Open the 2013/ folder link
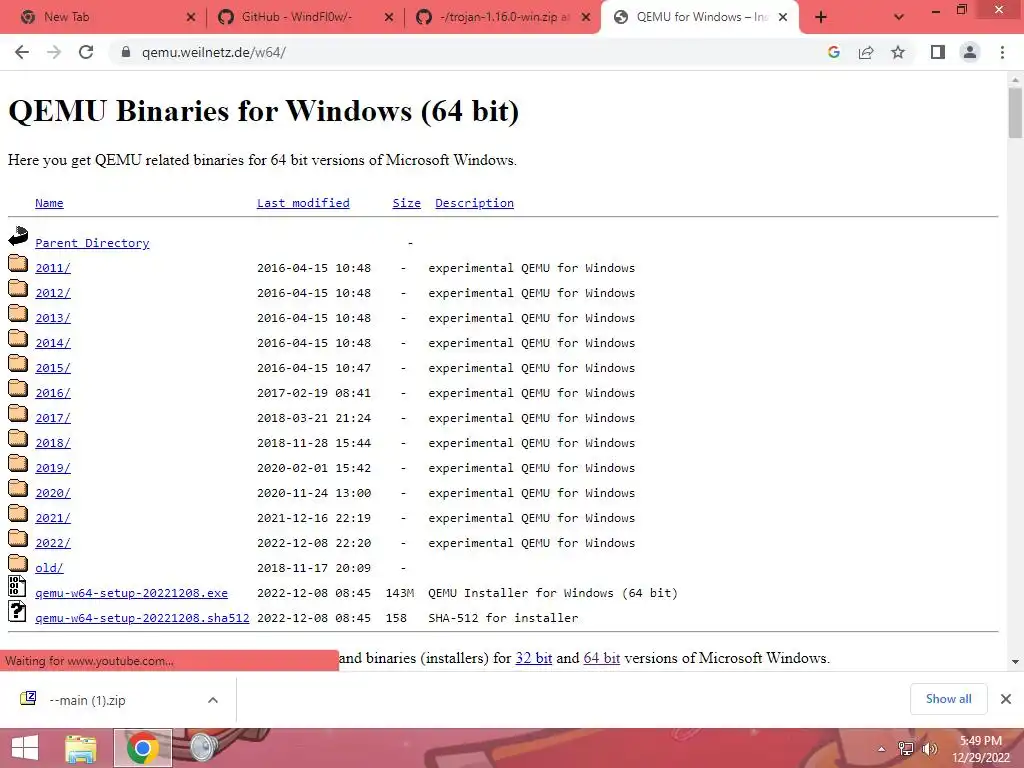 pos(53,318)
